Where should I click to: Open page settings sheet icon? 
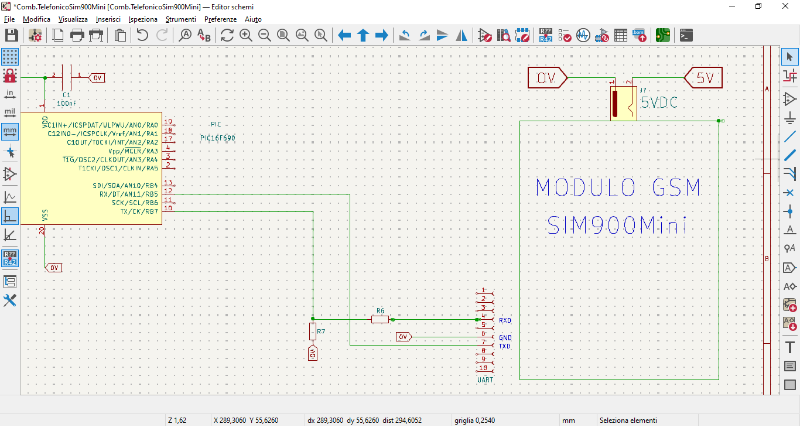58,35
